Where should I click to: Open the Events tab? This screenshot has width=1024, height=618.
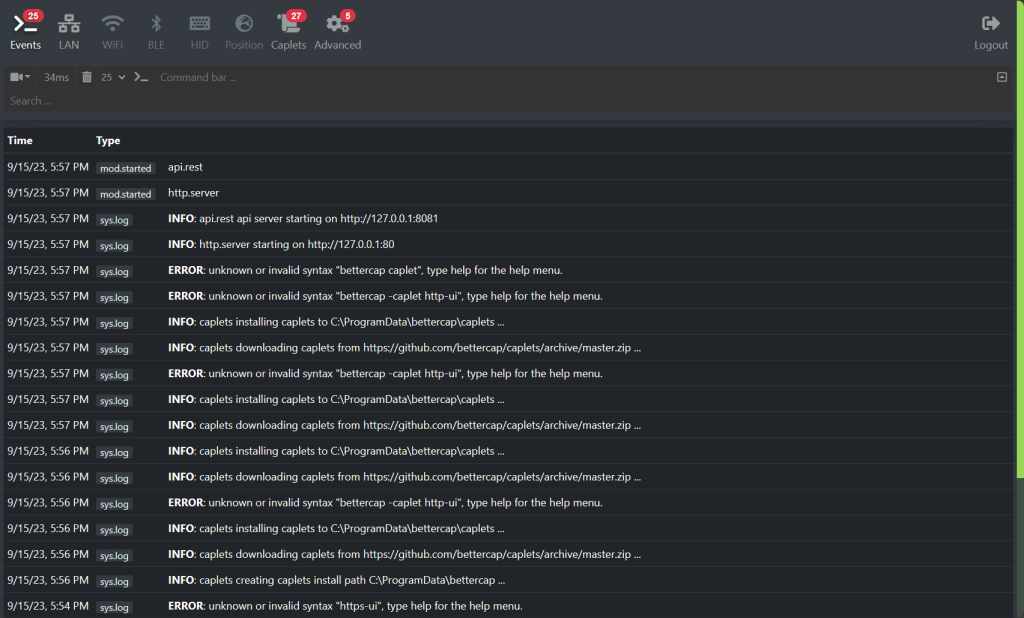pos(25,31)
